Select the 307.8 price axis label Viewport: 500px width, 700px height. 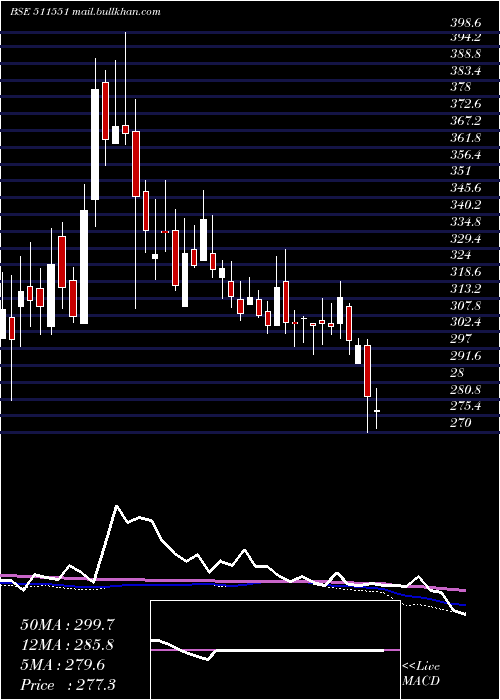click(466, 306)
